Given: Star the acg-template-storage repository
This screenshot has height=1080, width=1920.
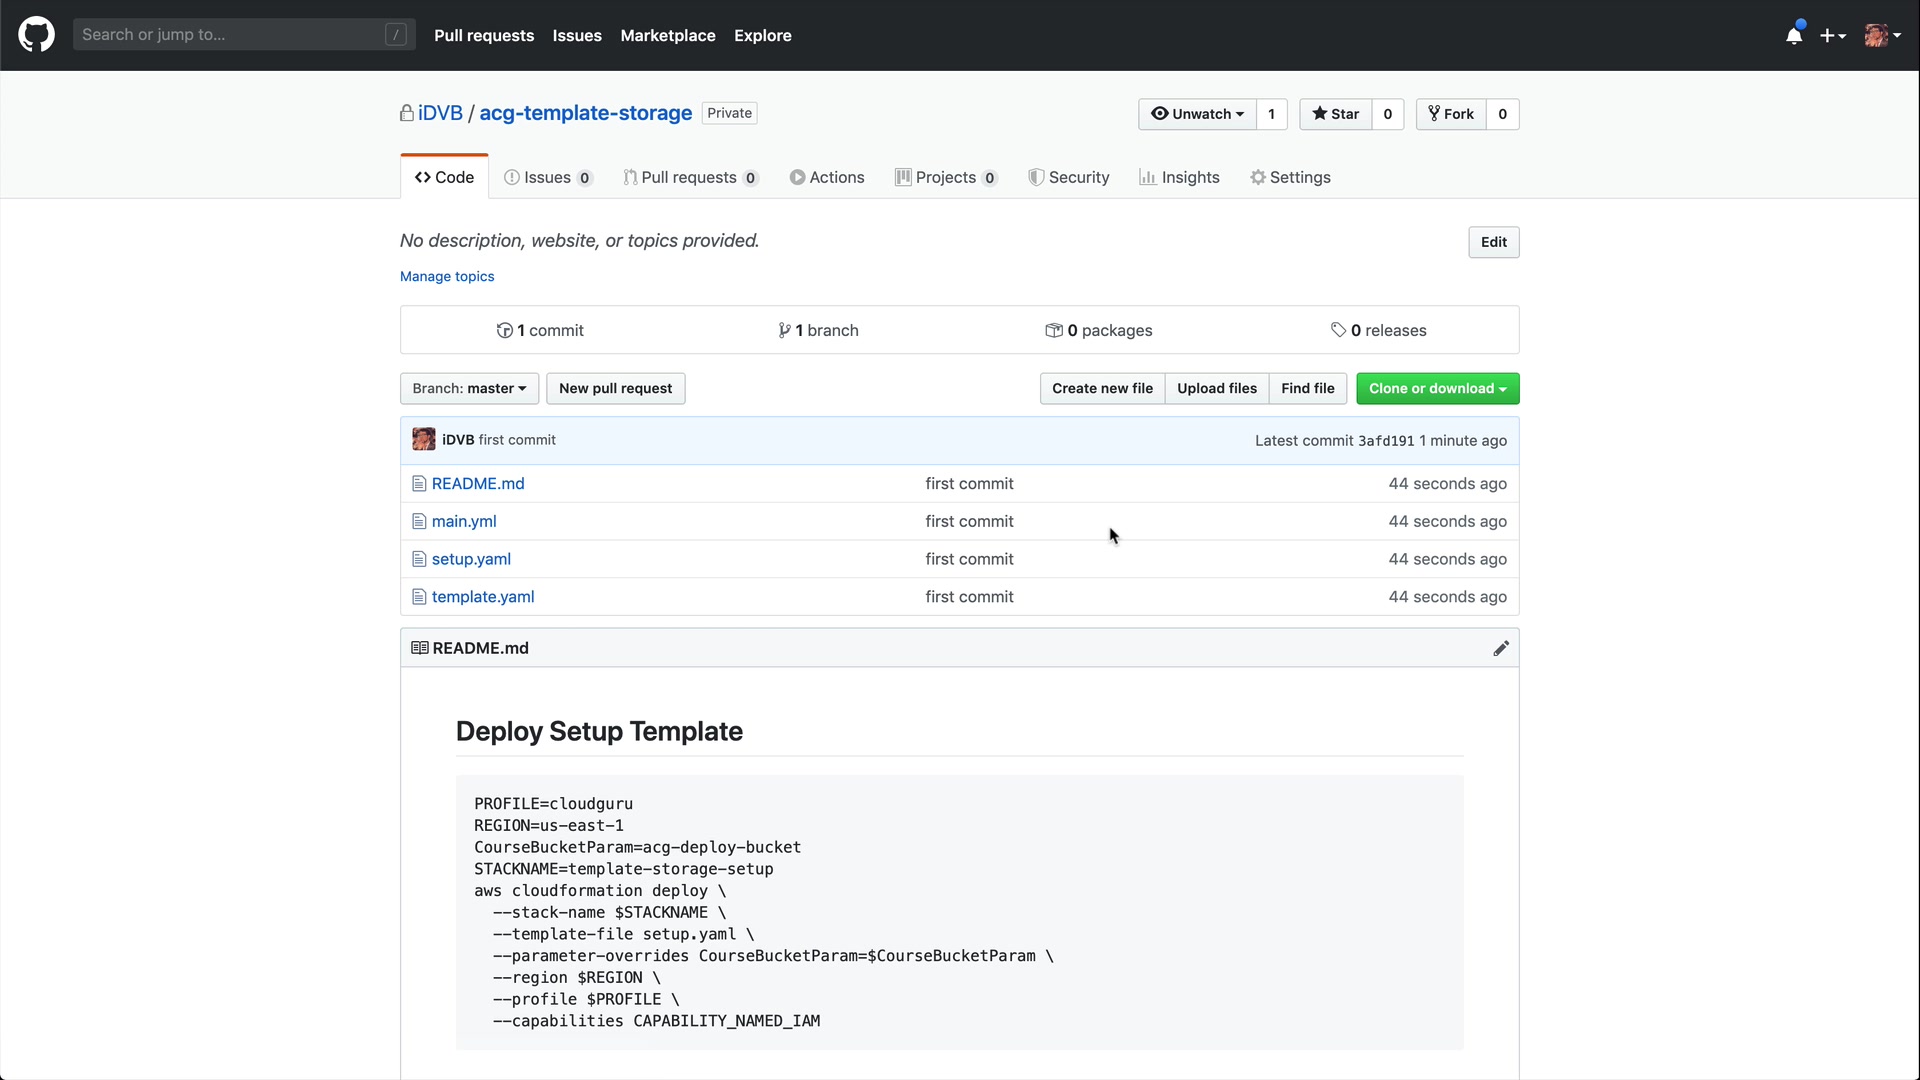Looking at the screenshot, I should click(1335, 114).
